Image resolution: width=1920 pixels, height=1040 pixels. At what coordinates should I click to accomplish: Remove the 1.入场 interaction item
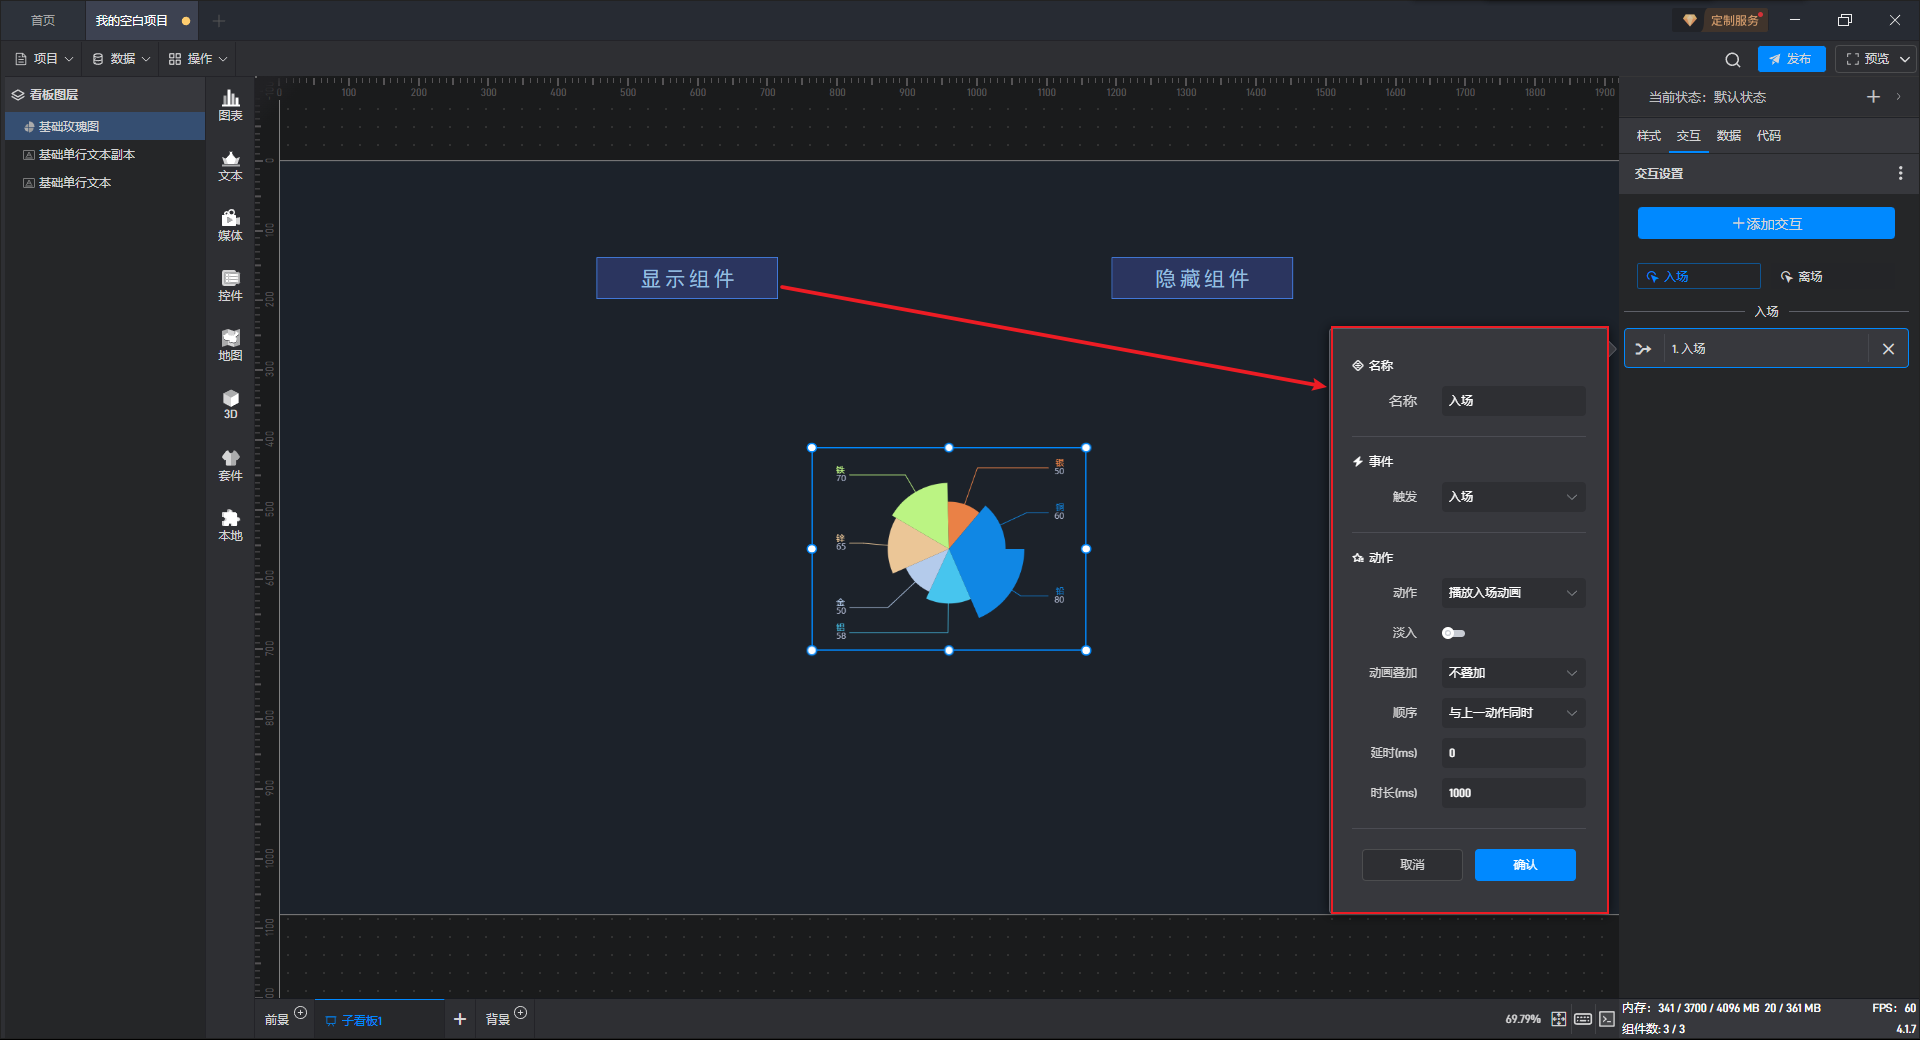click(x=1888, y=349)
